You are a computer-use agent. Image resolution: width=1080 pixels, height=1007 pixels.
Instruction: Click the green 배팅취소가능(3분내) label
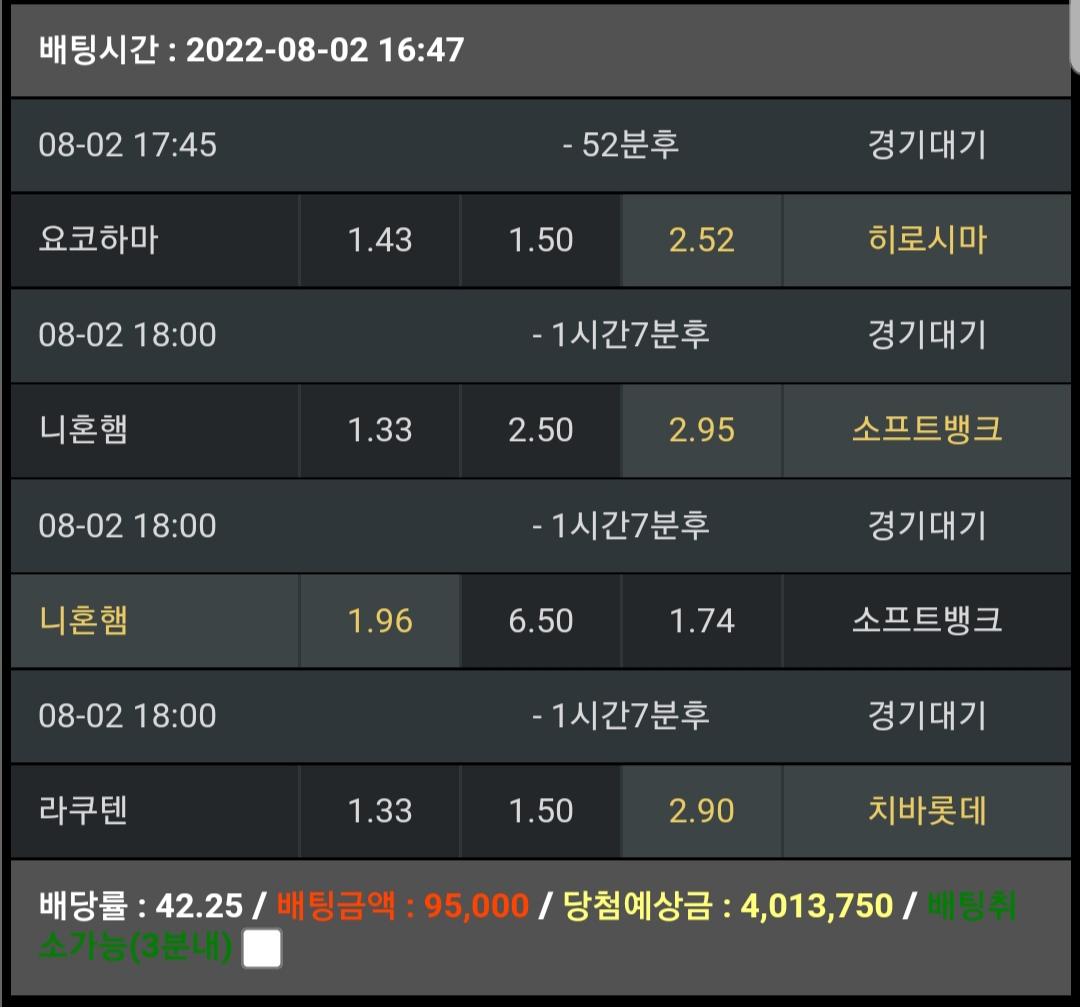pos(528,926)
